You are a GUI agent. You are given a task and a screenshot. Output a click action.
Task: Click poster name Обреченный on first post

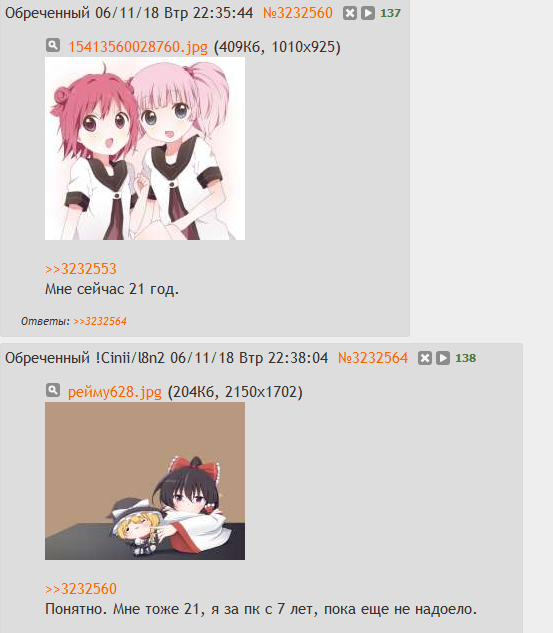point(47,13)
